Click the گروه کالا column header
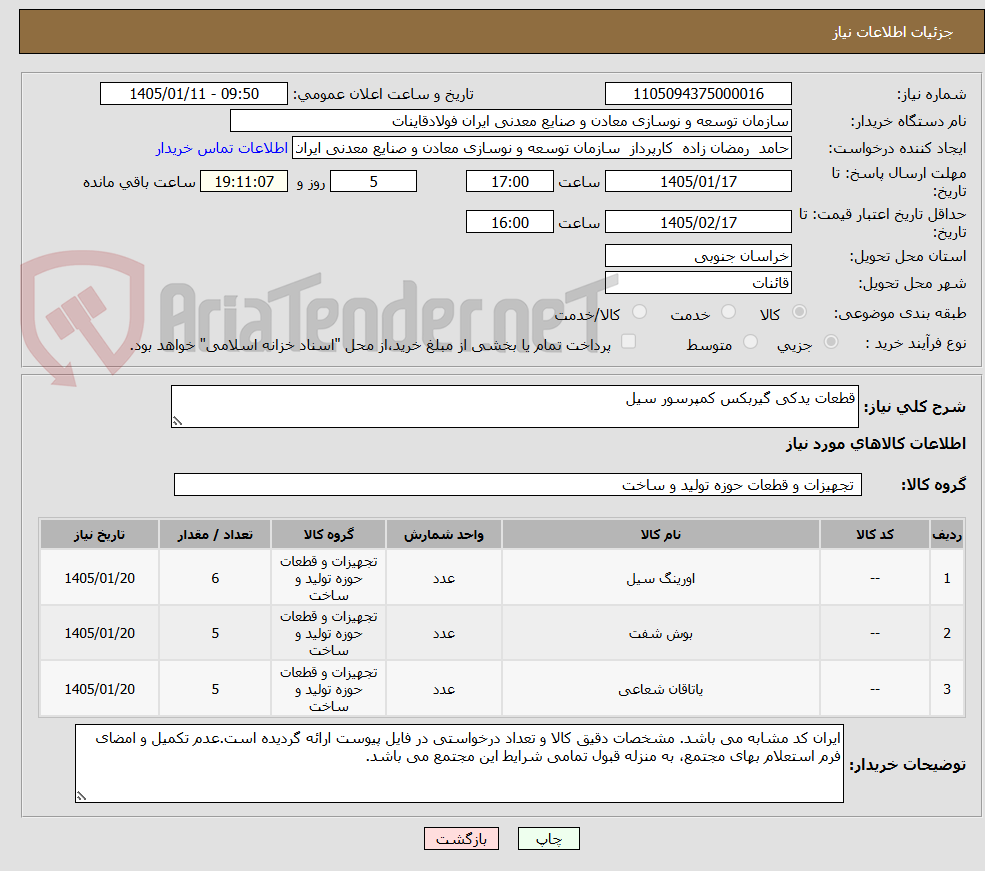 (x=328, y=534)
